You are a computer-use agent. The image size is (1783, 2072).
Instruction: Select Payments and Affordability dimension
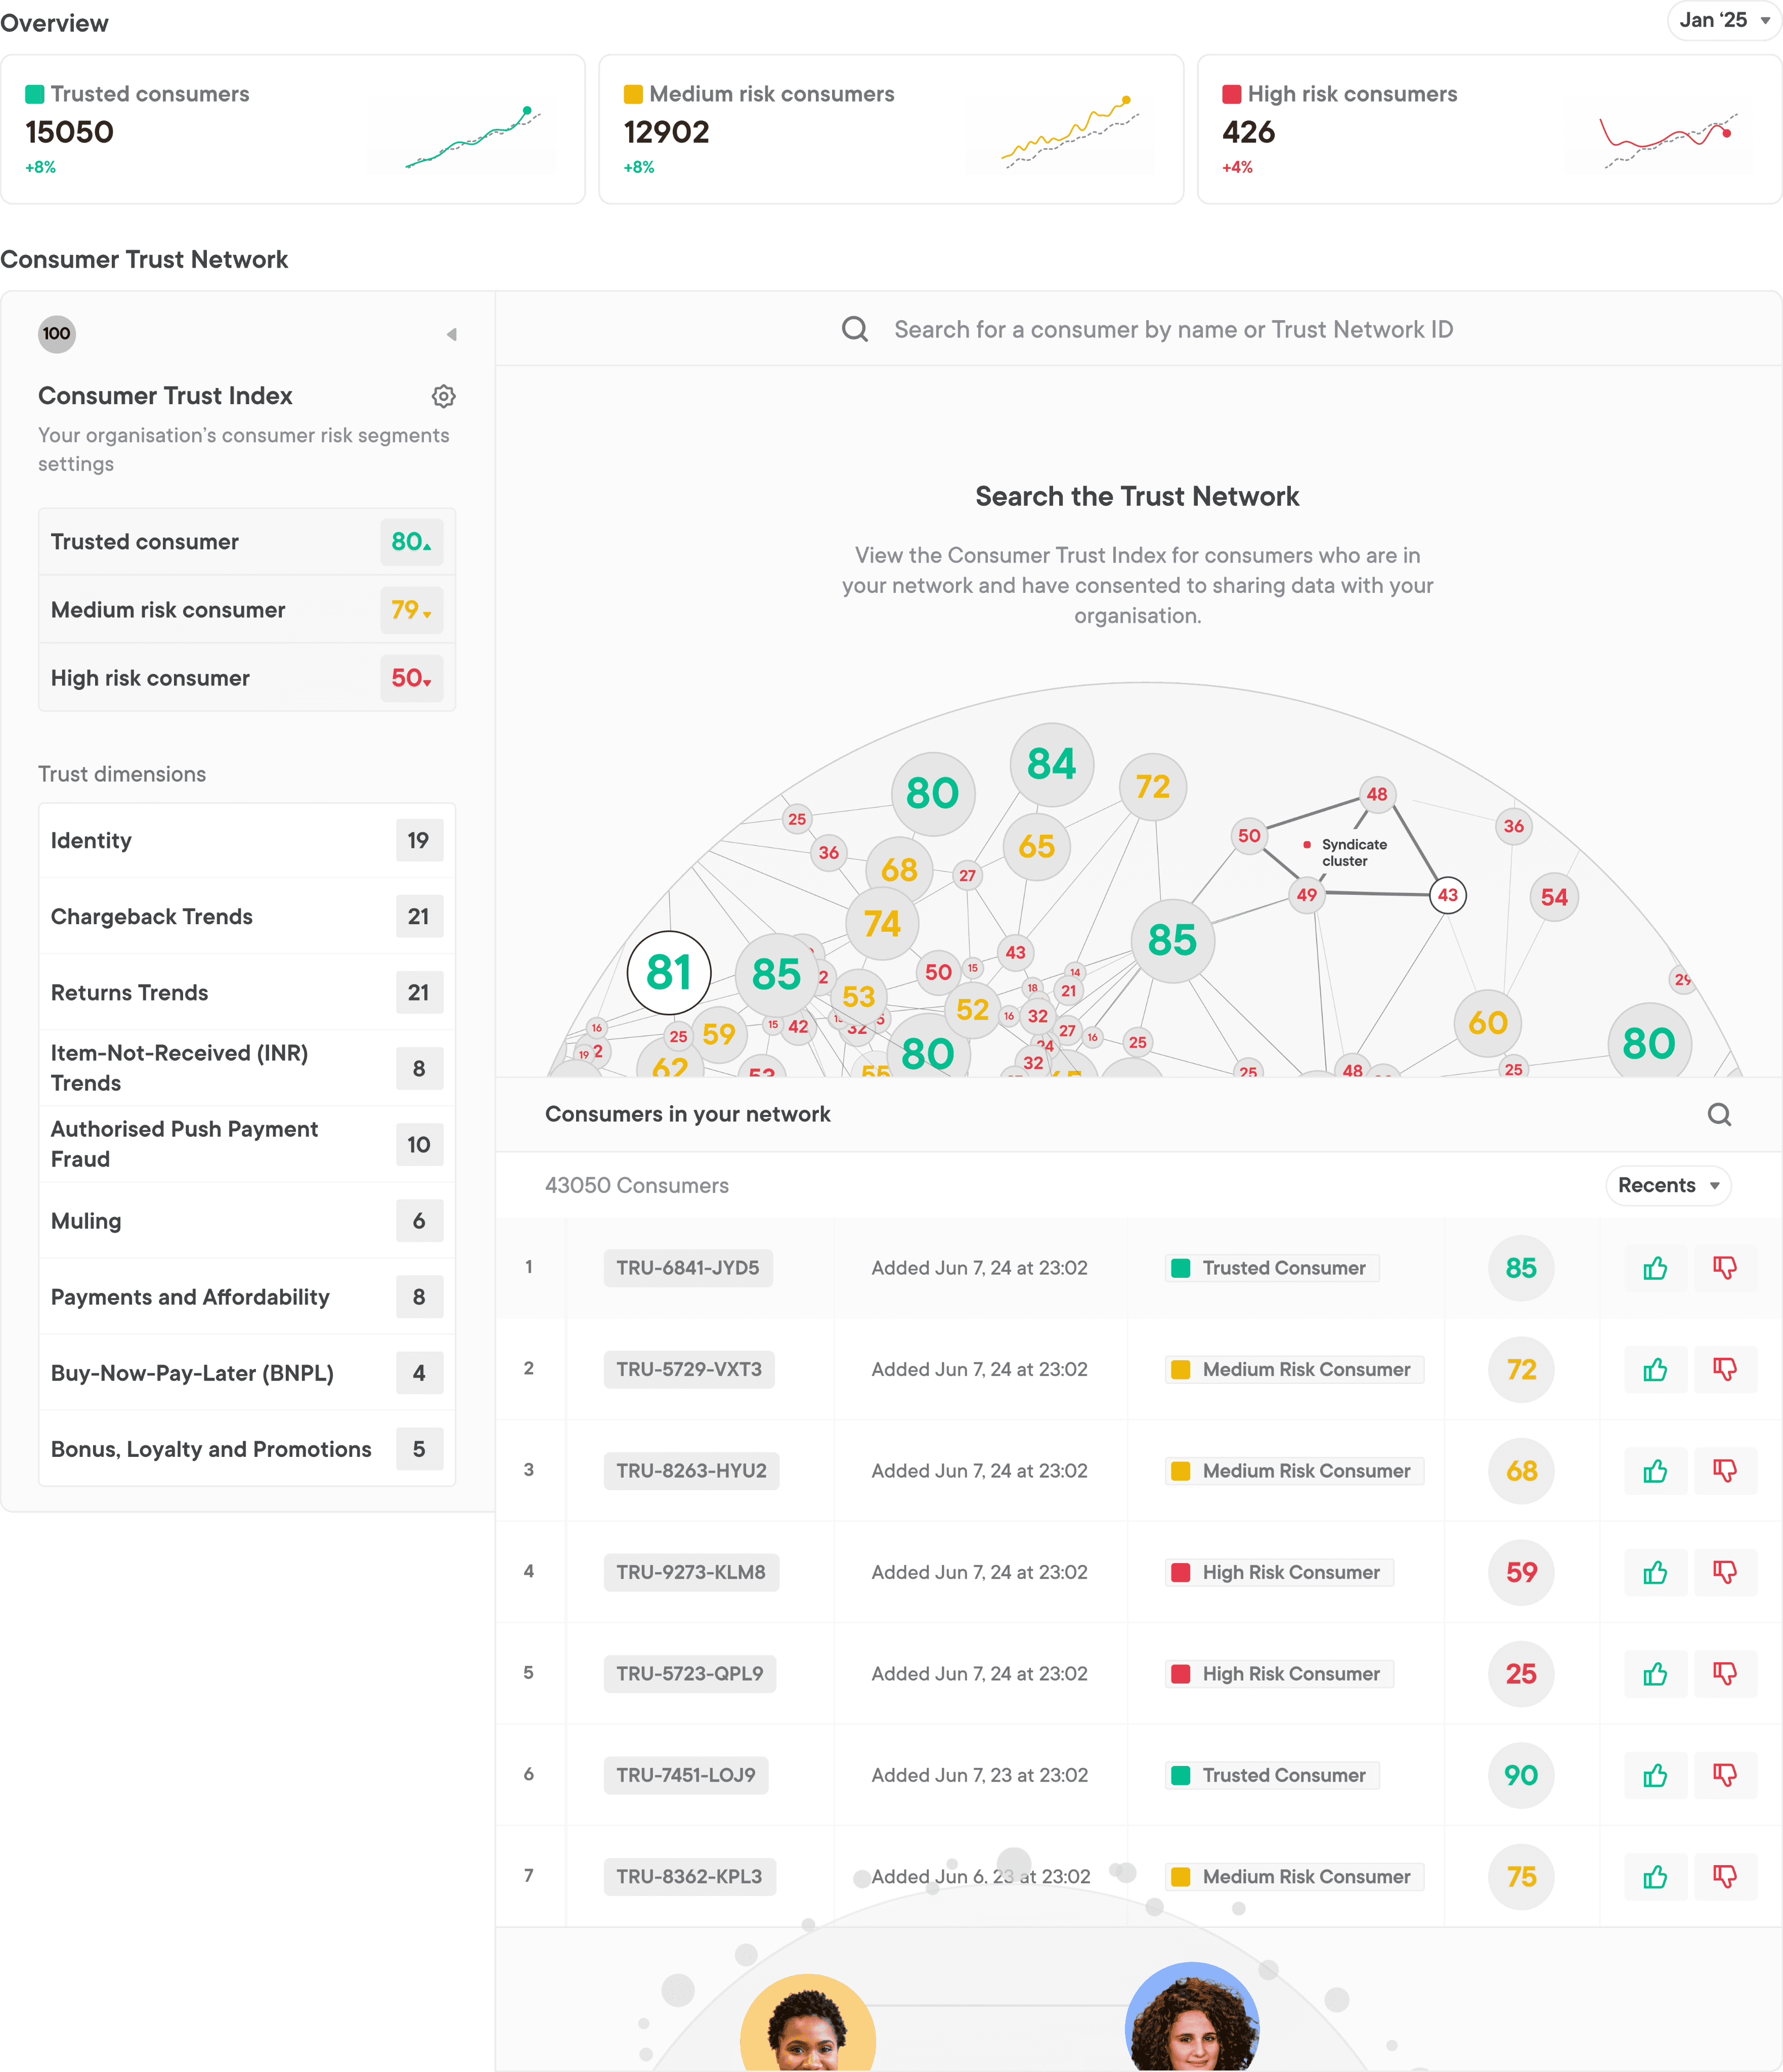[x=247, y=1297]
